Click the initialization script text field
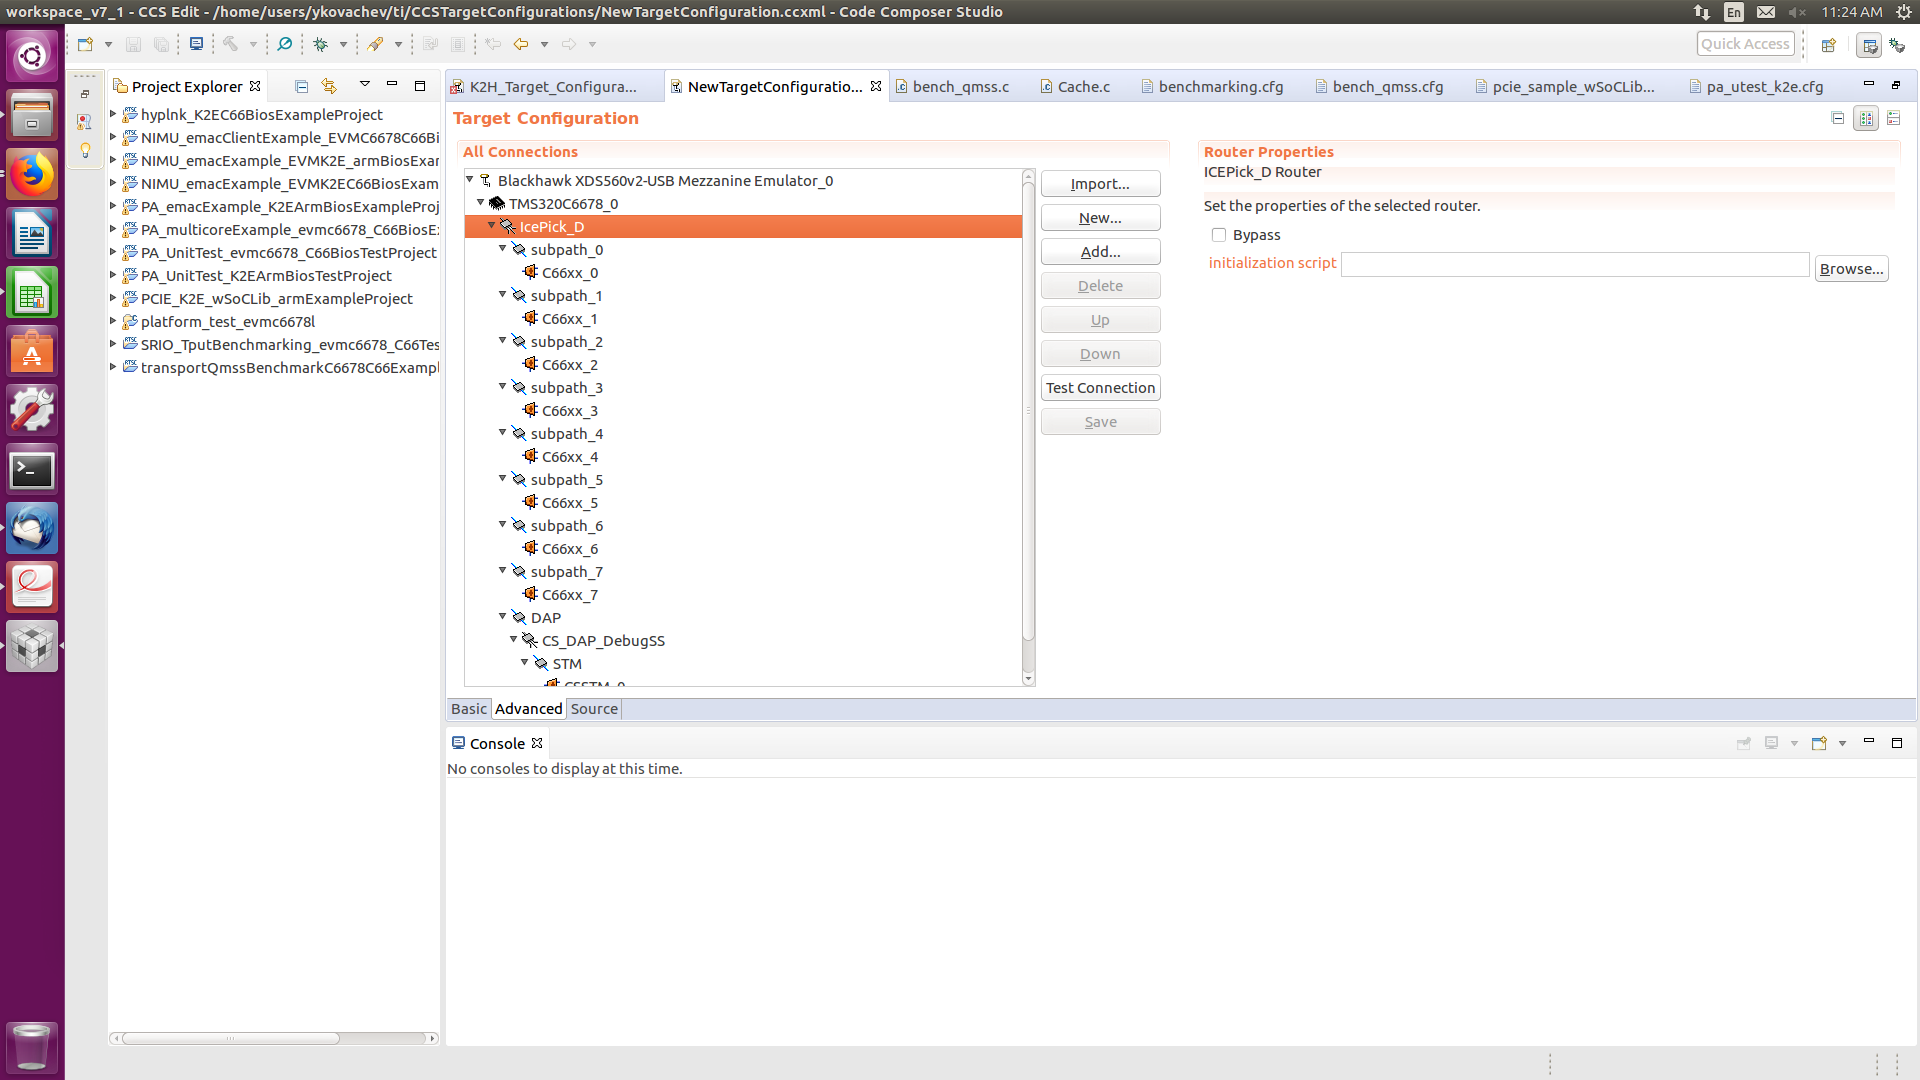The height and width of the screenshot is (1080, 1920). [x=1574, y=265]
